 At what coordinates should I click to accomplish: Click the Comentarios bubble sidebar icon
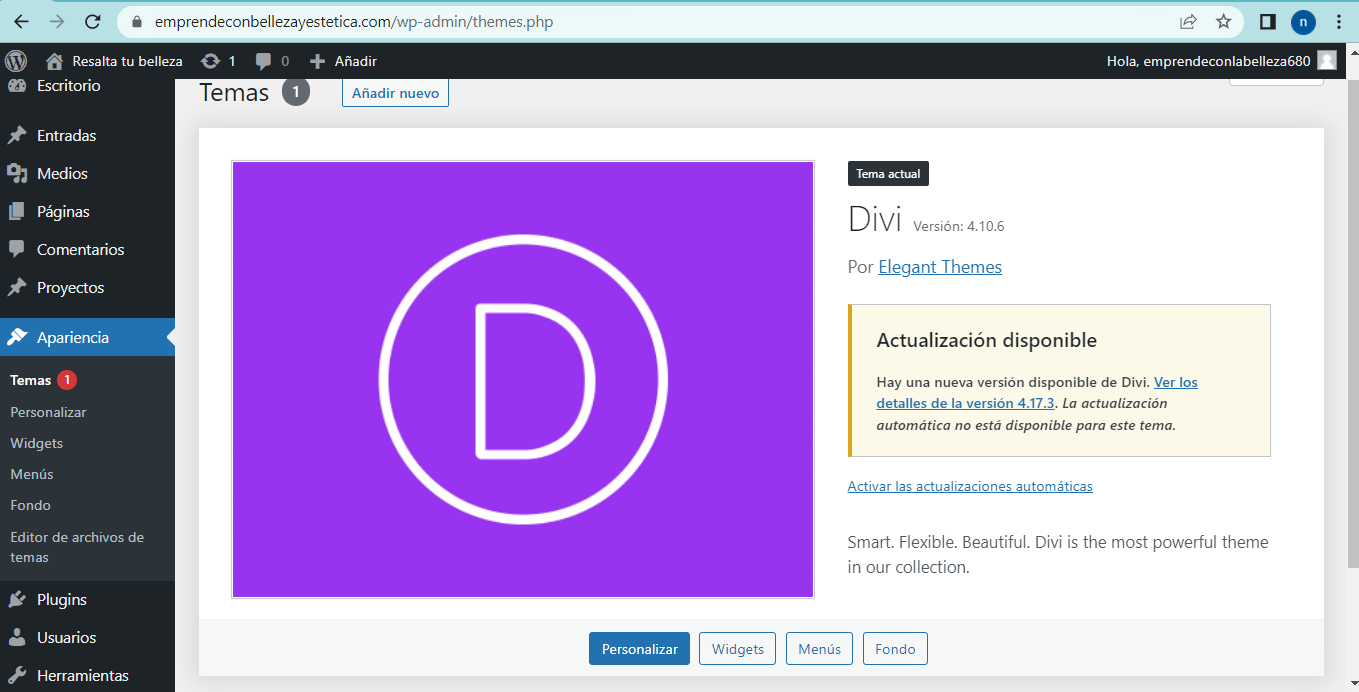(17, 249)
